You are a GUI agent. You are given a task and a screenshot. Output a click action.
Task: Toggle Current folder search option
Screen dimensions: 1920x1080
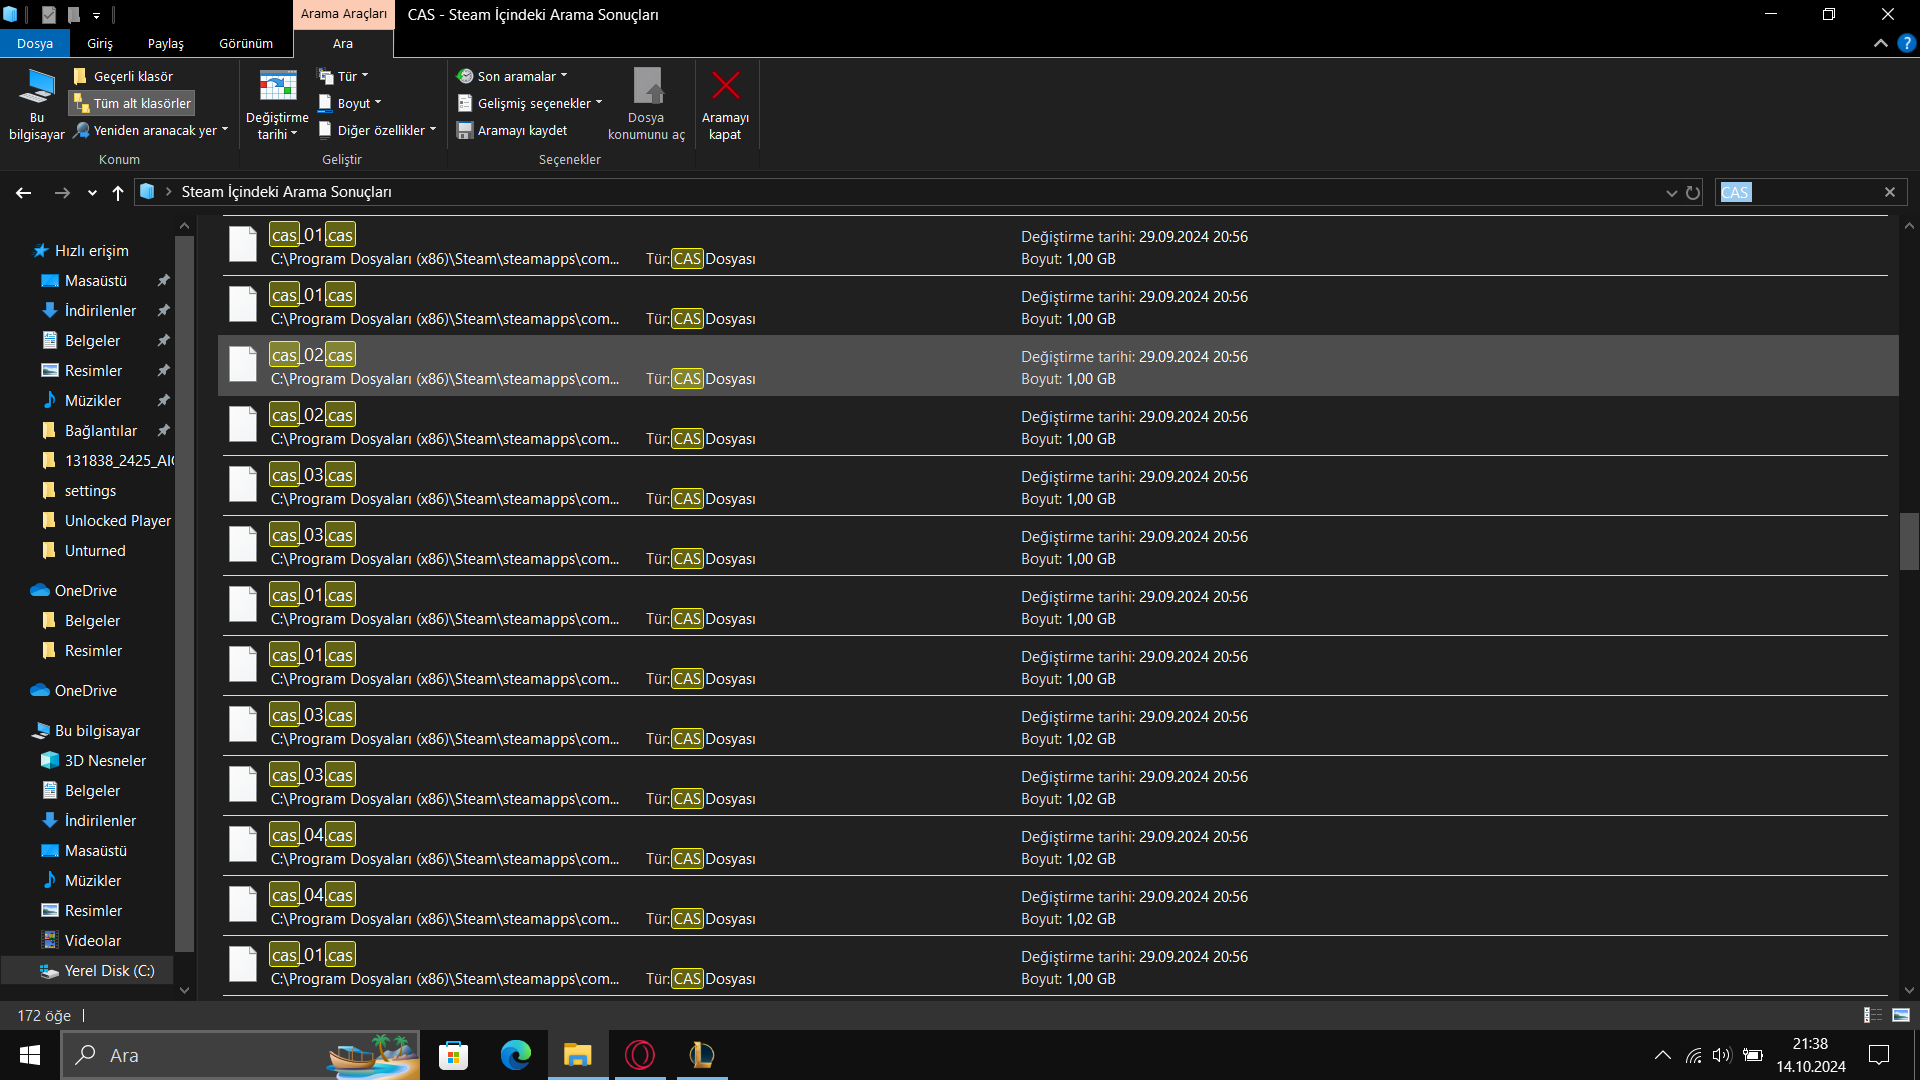pyautogui.click(x=124, y=77)
